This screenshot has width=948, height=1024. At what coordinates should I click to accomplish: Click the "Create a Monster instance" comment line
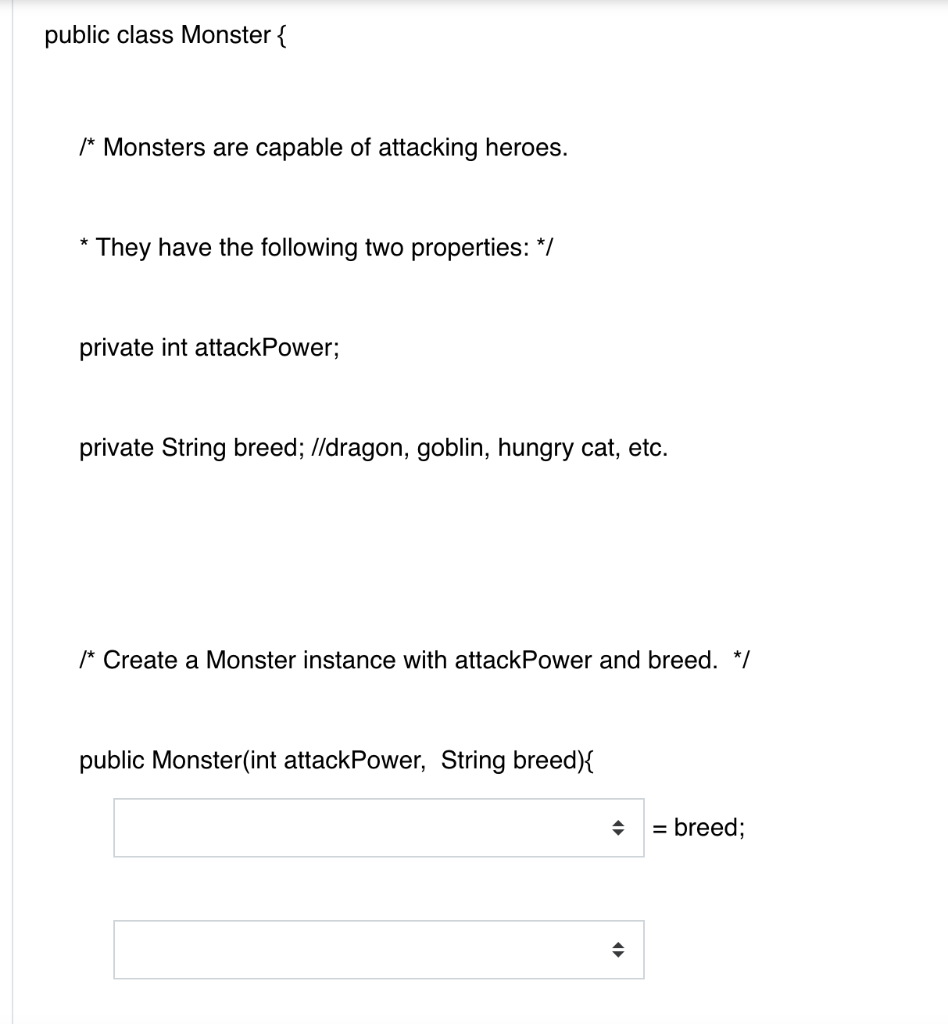tap(415, 660)
